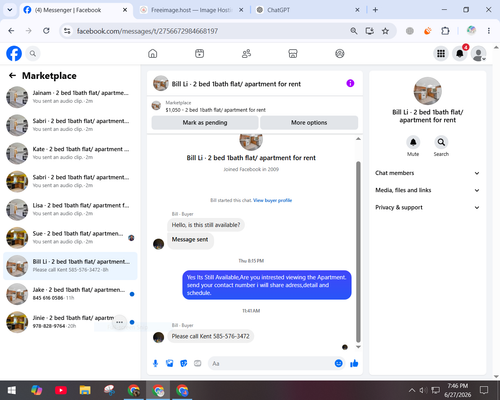This screenshot has height=400, width=500.
Task: Switch to Freeimage.host tab
Action: [191, 10]
